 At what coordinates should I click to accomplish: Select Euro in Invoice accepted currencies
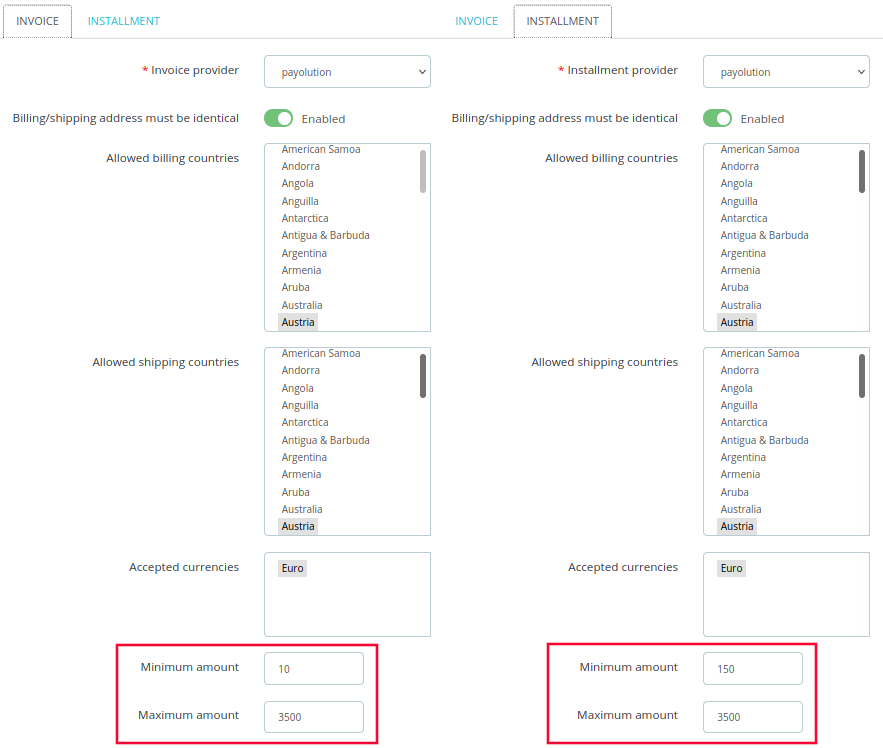[x=292, y=568]
